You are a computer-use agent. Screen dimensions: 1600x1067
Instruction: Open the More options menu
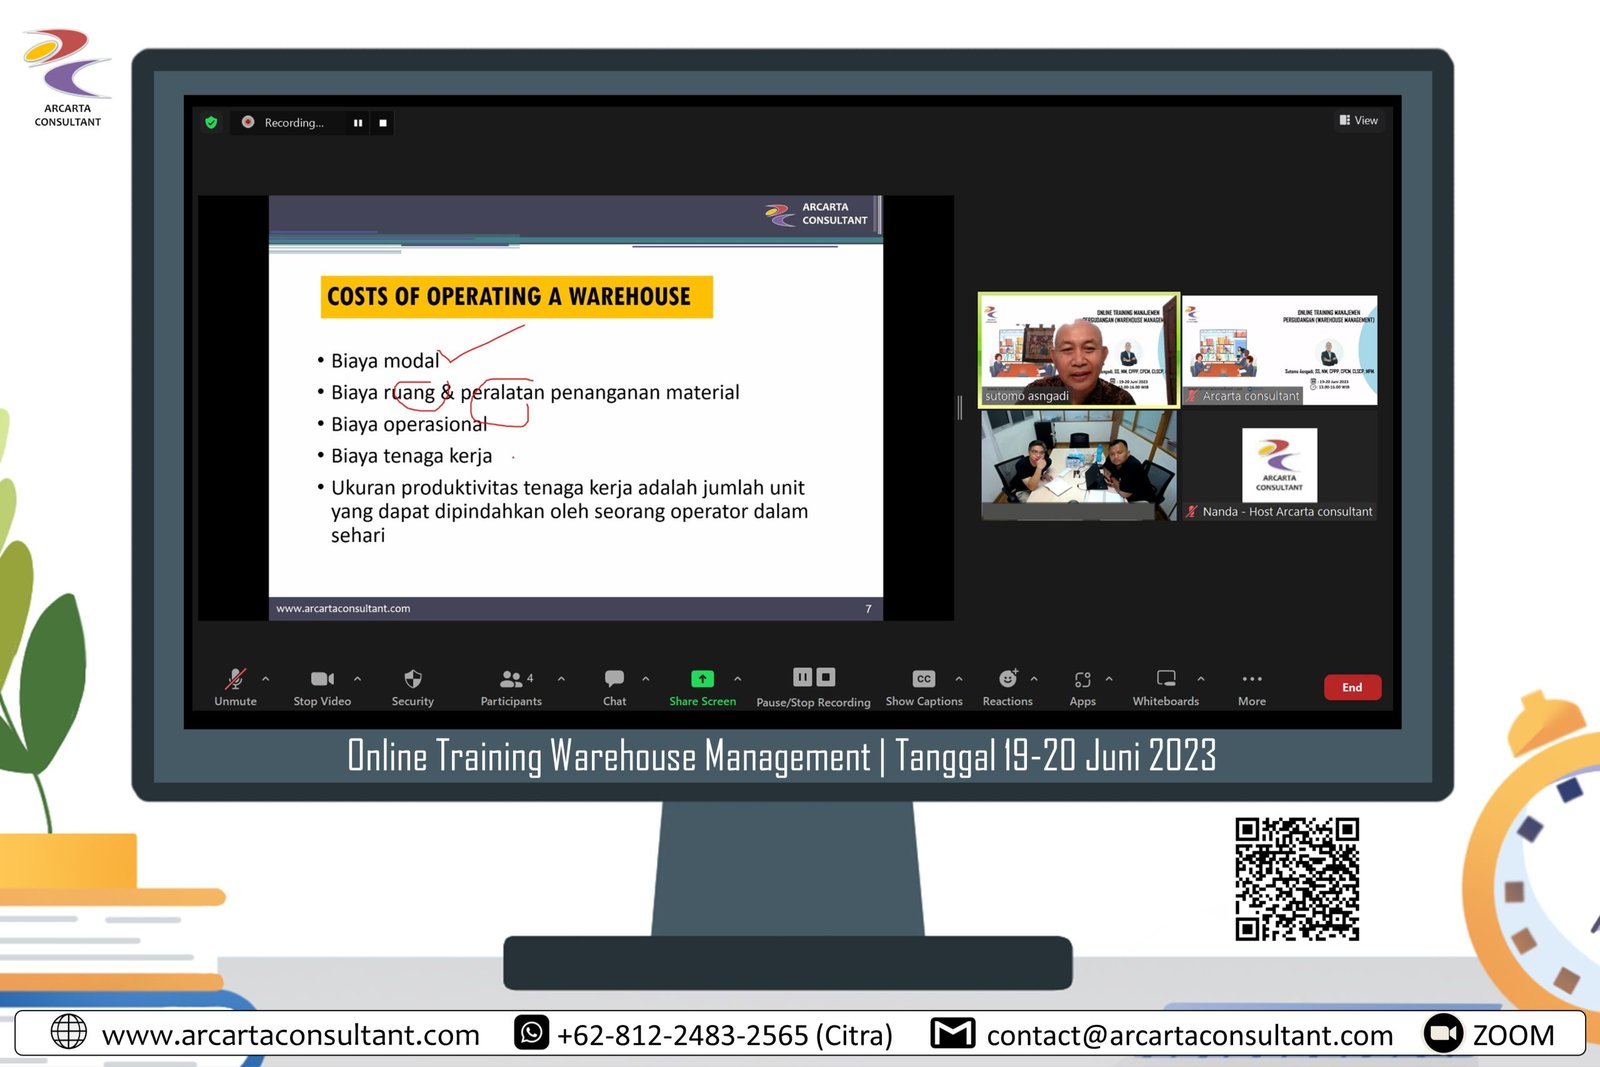[1251, 680]
